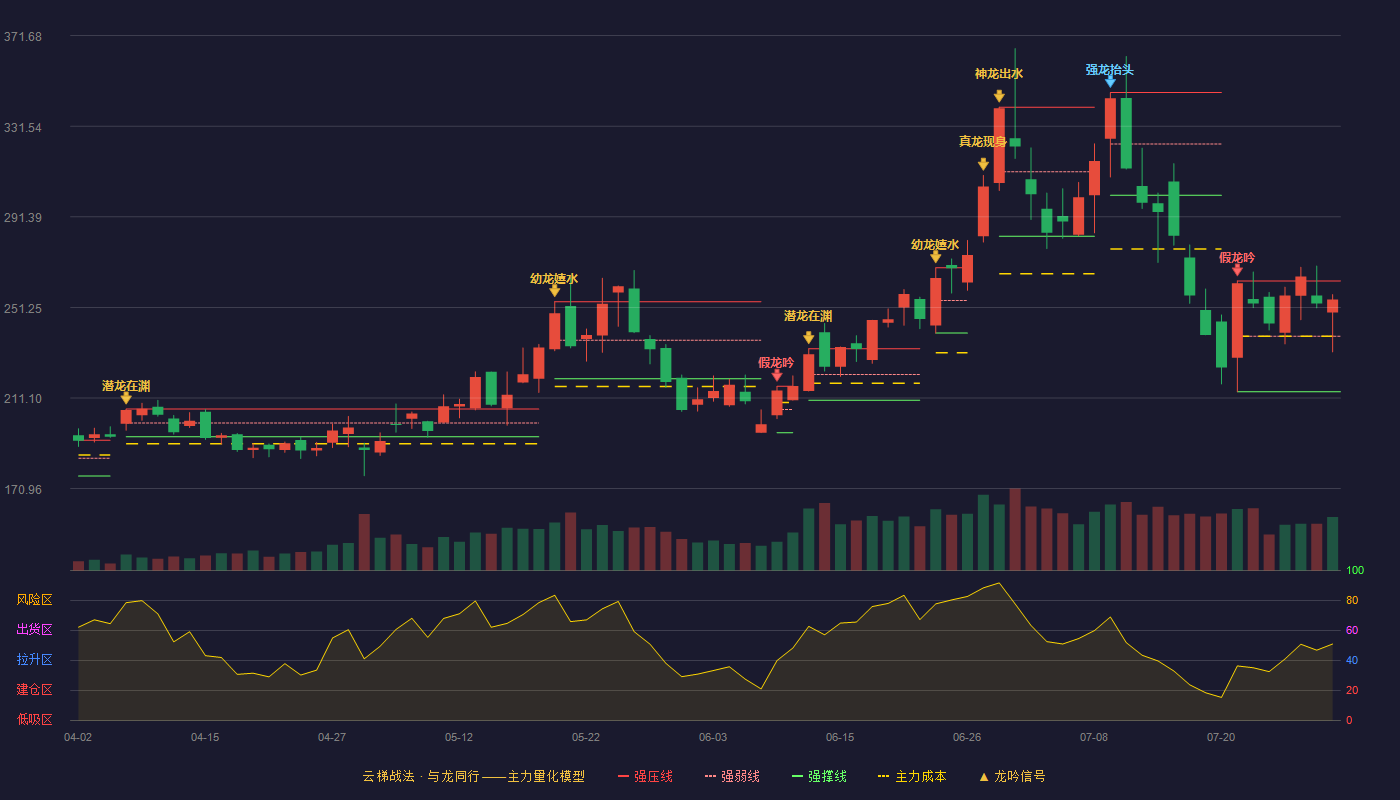
Task: Click the arrow under June's 幼龙嬉水 signal
Action: click(935, 257)
